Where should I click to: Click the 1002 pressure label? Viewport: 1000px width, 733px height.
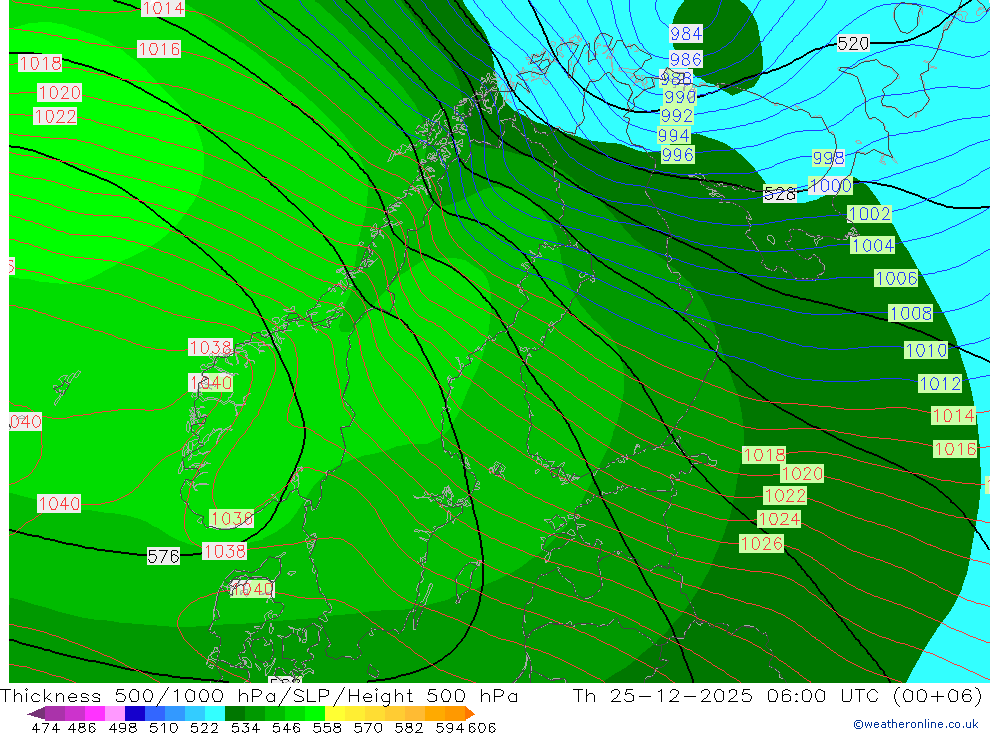[869, 214]
